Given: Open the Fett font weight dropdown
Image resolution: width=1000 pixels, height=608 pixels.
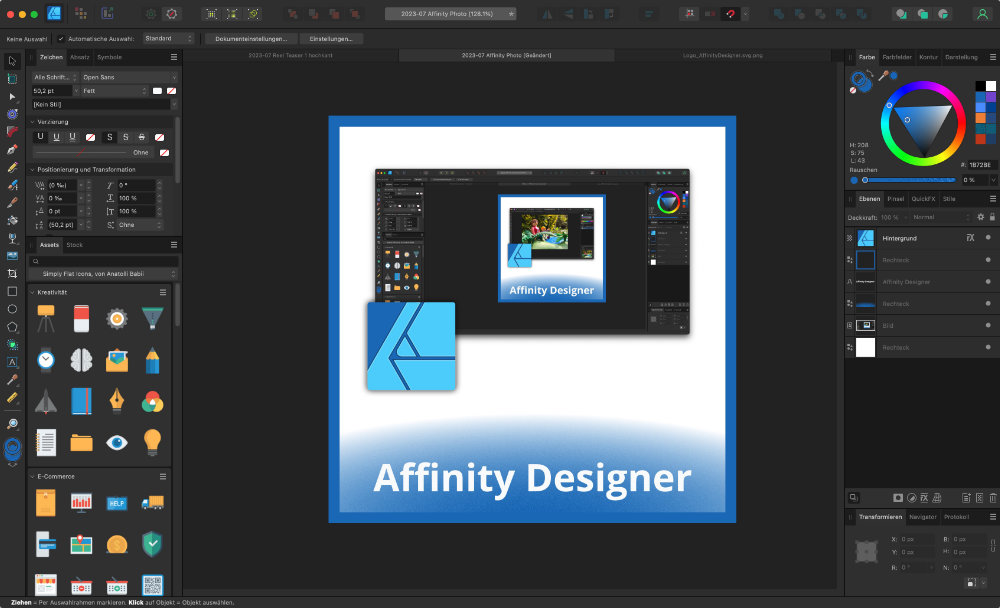Looking at the screenshot, I should 115,91.
